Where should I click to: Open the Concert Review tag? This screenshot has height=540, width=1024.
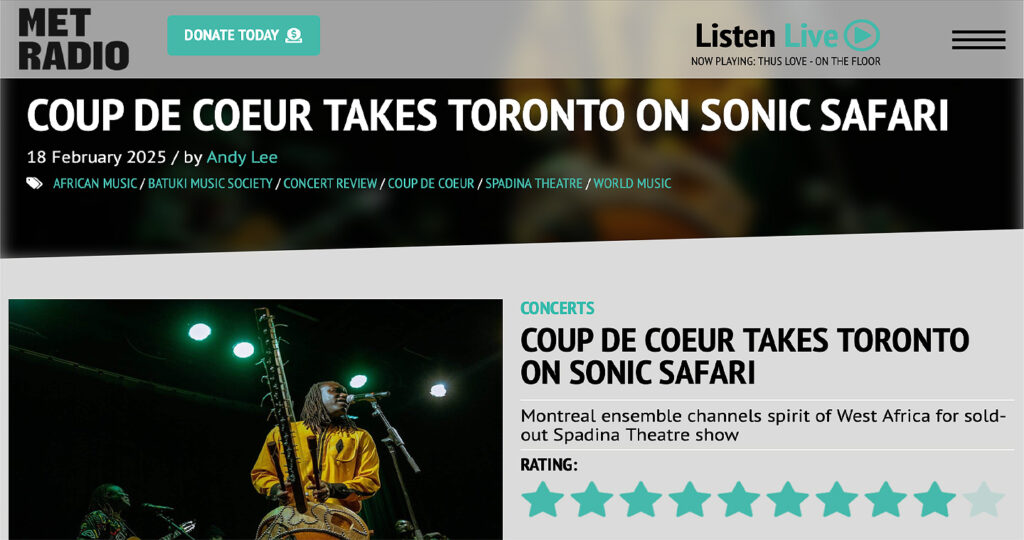pyautogui.click(x=330, y=183)
